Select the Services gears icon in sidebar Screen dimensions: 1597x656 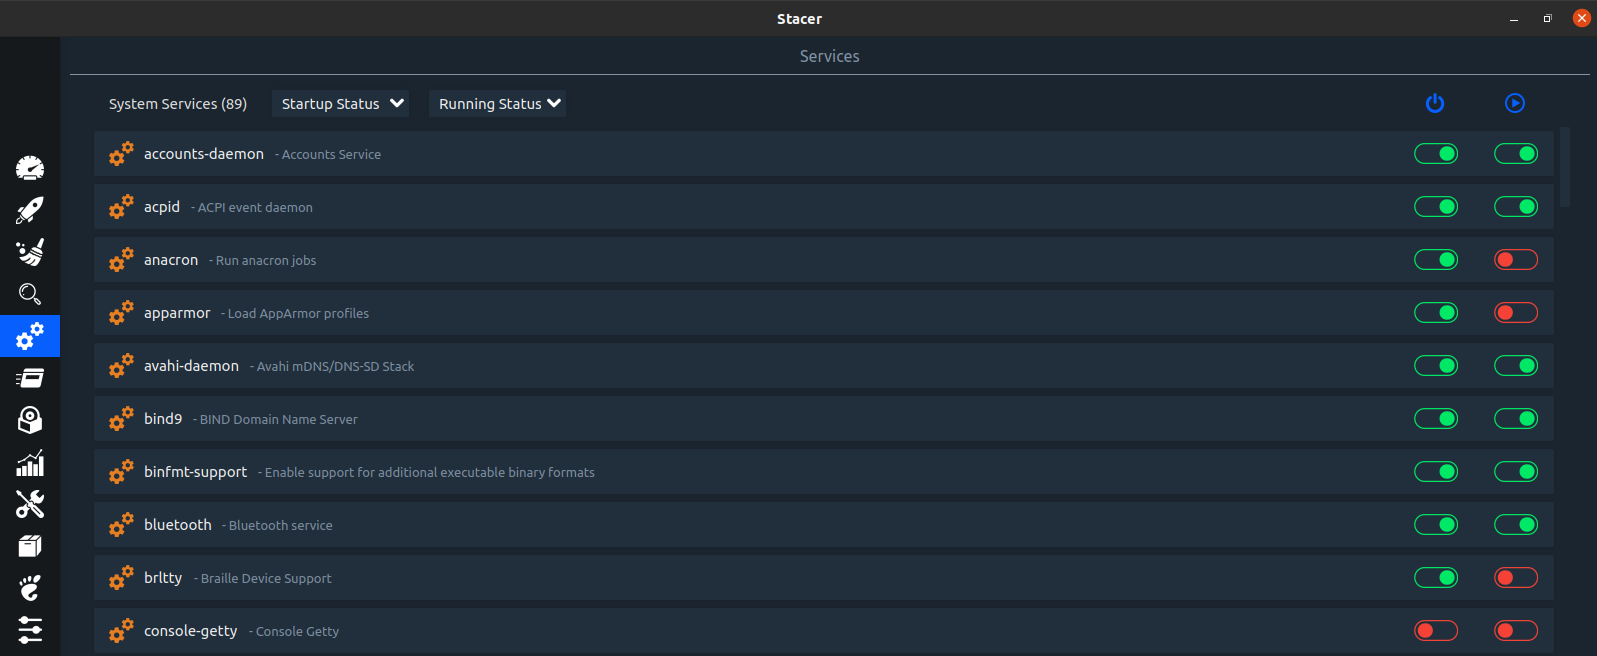point(30,336)
